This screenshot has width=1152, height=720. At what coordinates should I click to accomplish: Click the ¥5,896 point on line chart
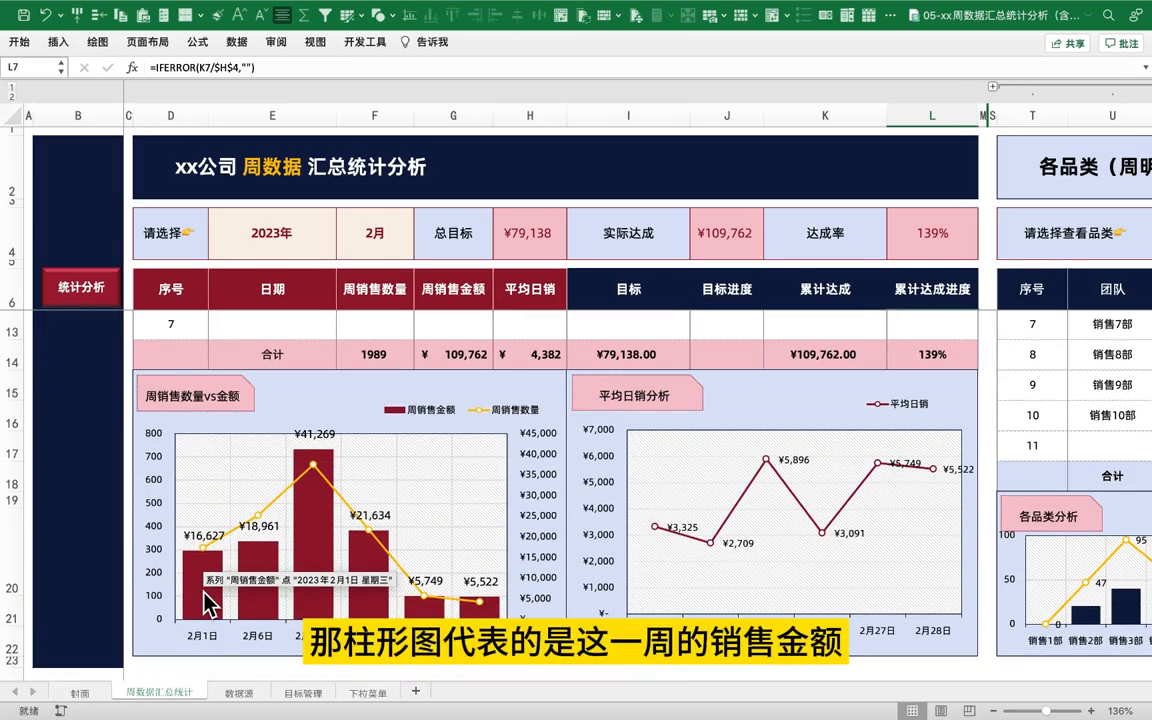pyautogui.click(x=766, y=459)
